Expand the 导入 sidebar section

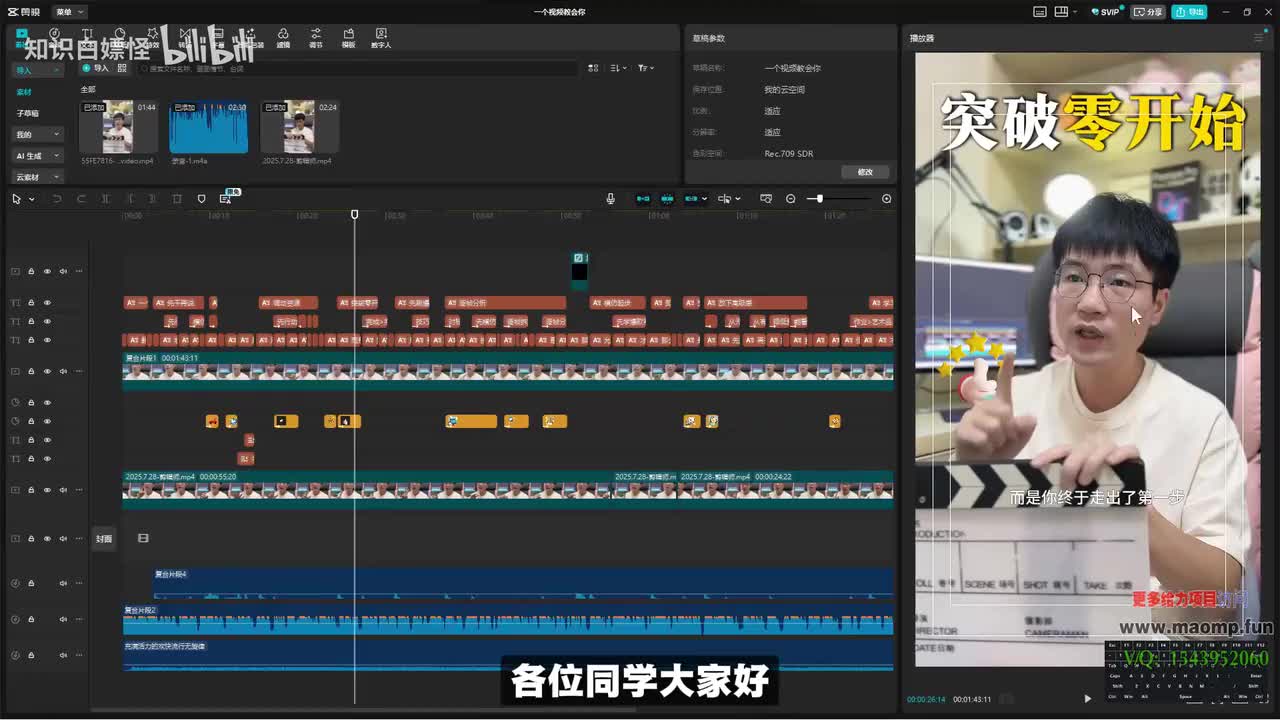[x=38, y=70]
